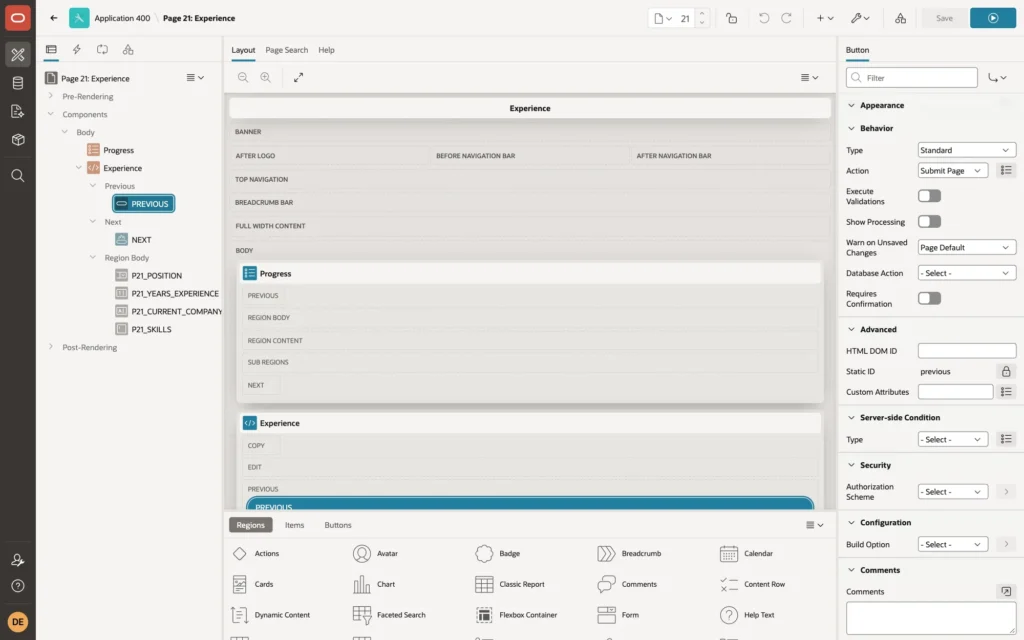
Task: Collapse the Appearance section
Action: click(x=851, y=105)
